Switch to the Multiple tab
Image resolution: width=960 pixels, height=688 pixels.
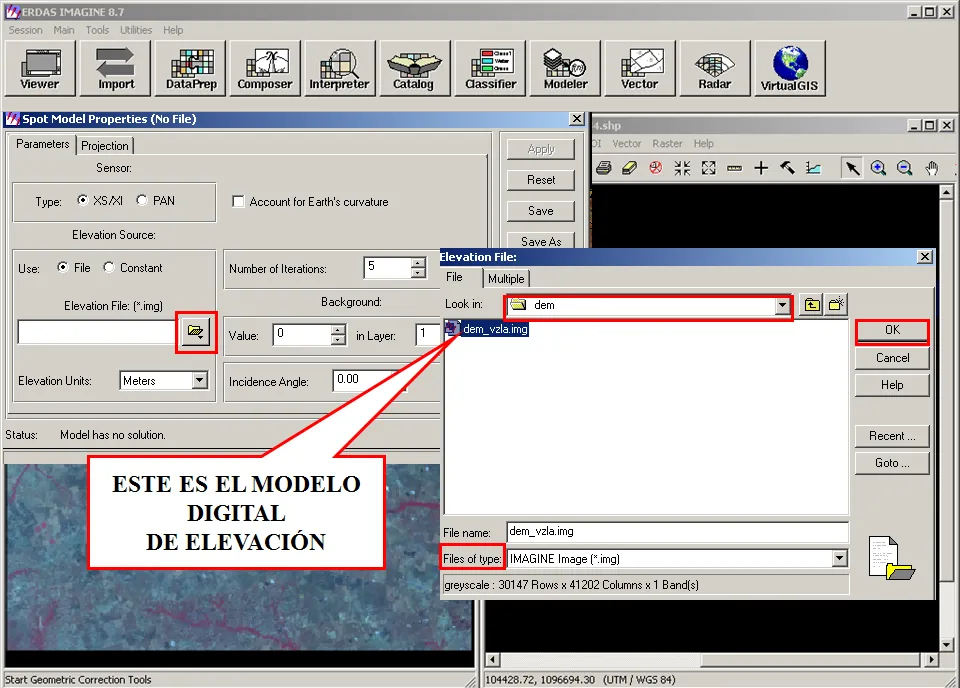click(506, 279)
